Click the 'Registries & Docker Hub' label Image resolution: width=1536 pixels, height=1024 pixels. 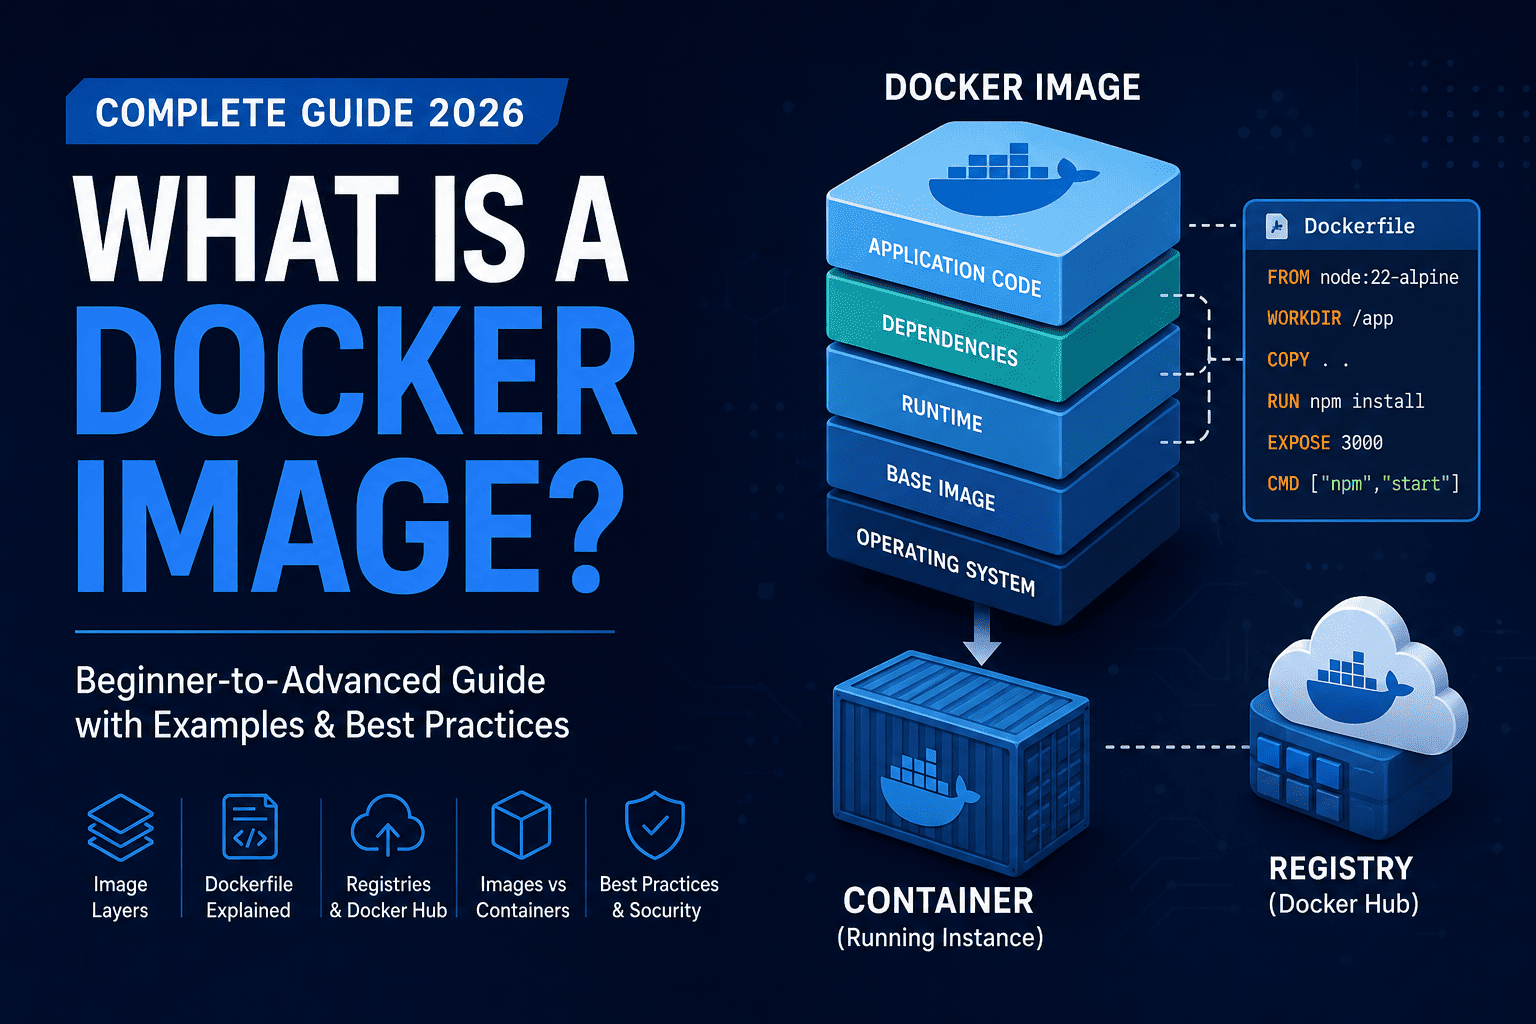click(x=388, y=897)
